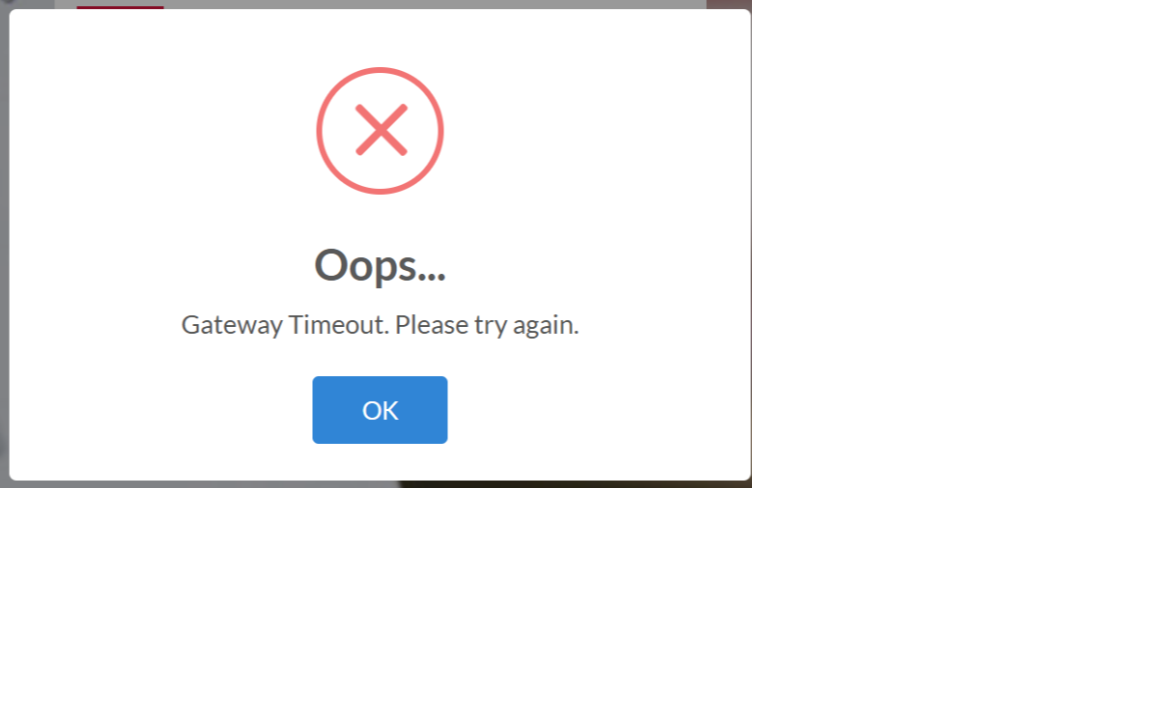Click the dark strip below the dialog

click(575, 484)
